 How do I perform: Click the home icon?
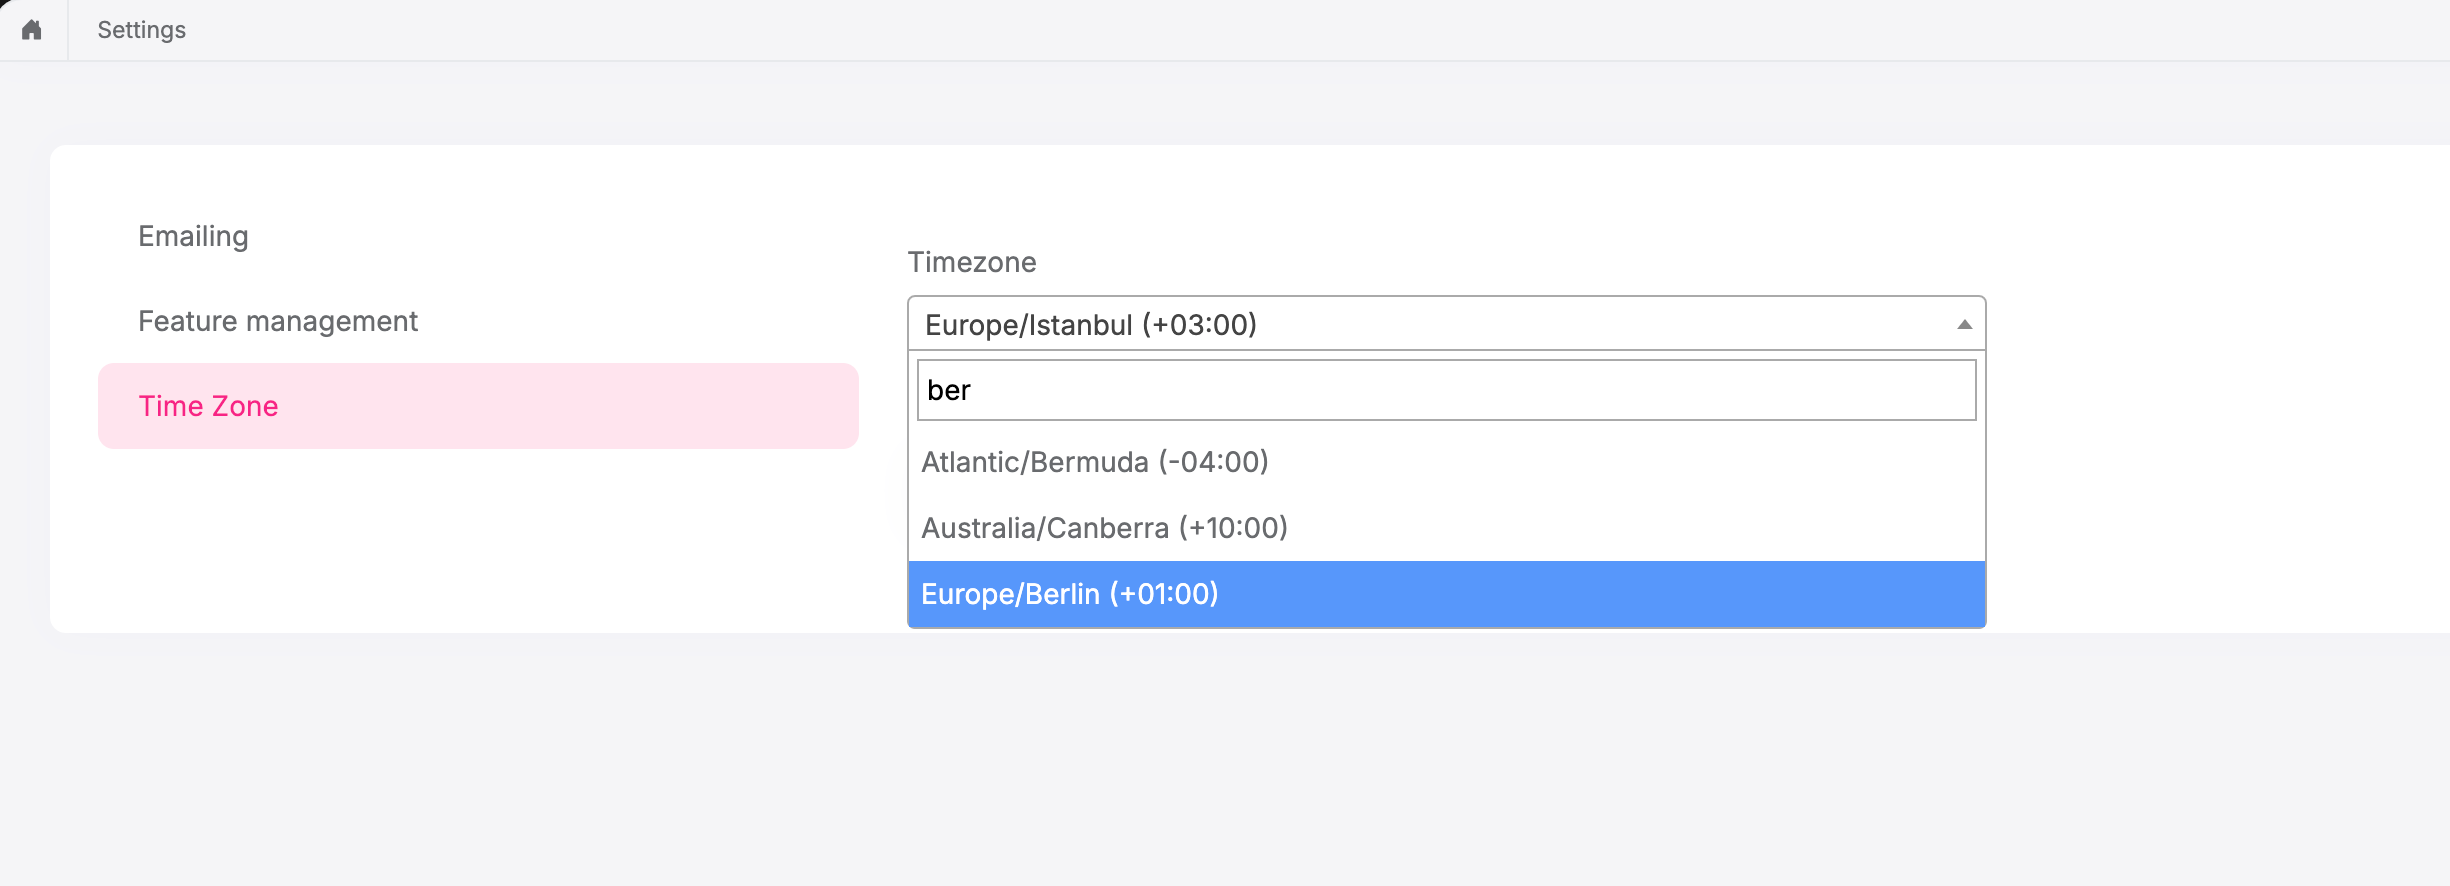(32, 30)
